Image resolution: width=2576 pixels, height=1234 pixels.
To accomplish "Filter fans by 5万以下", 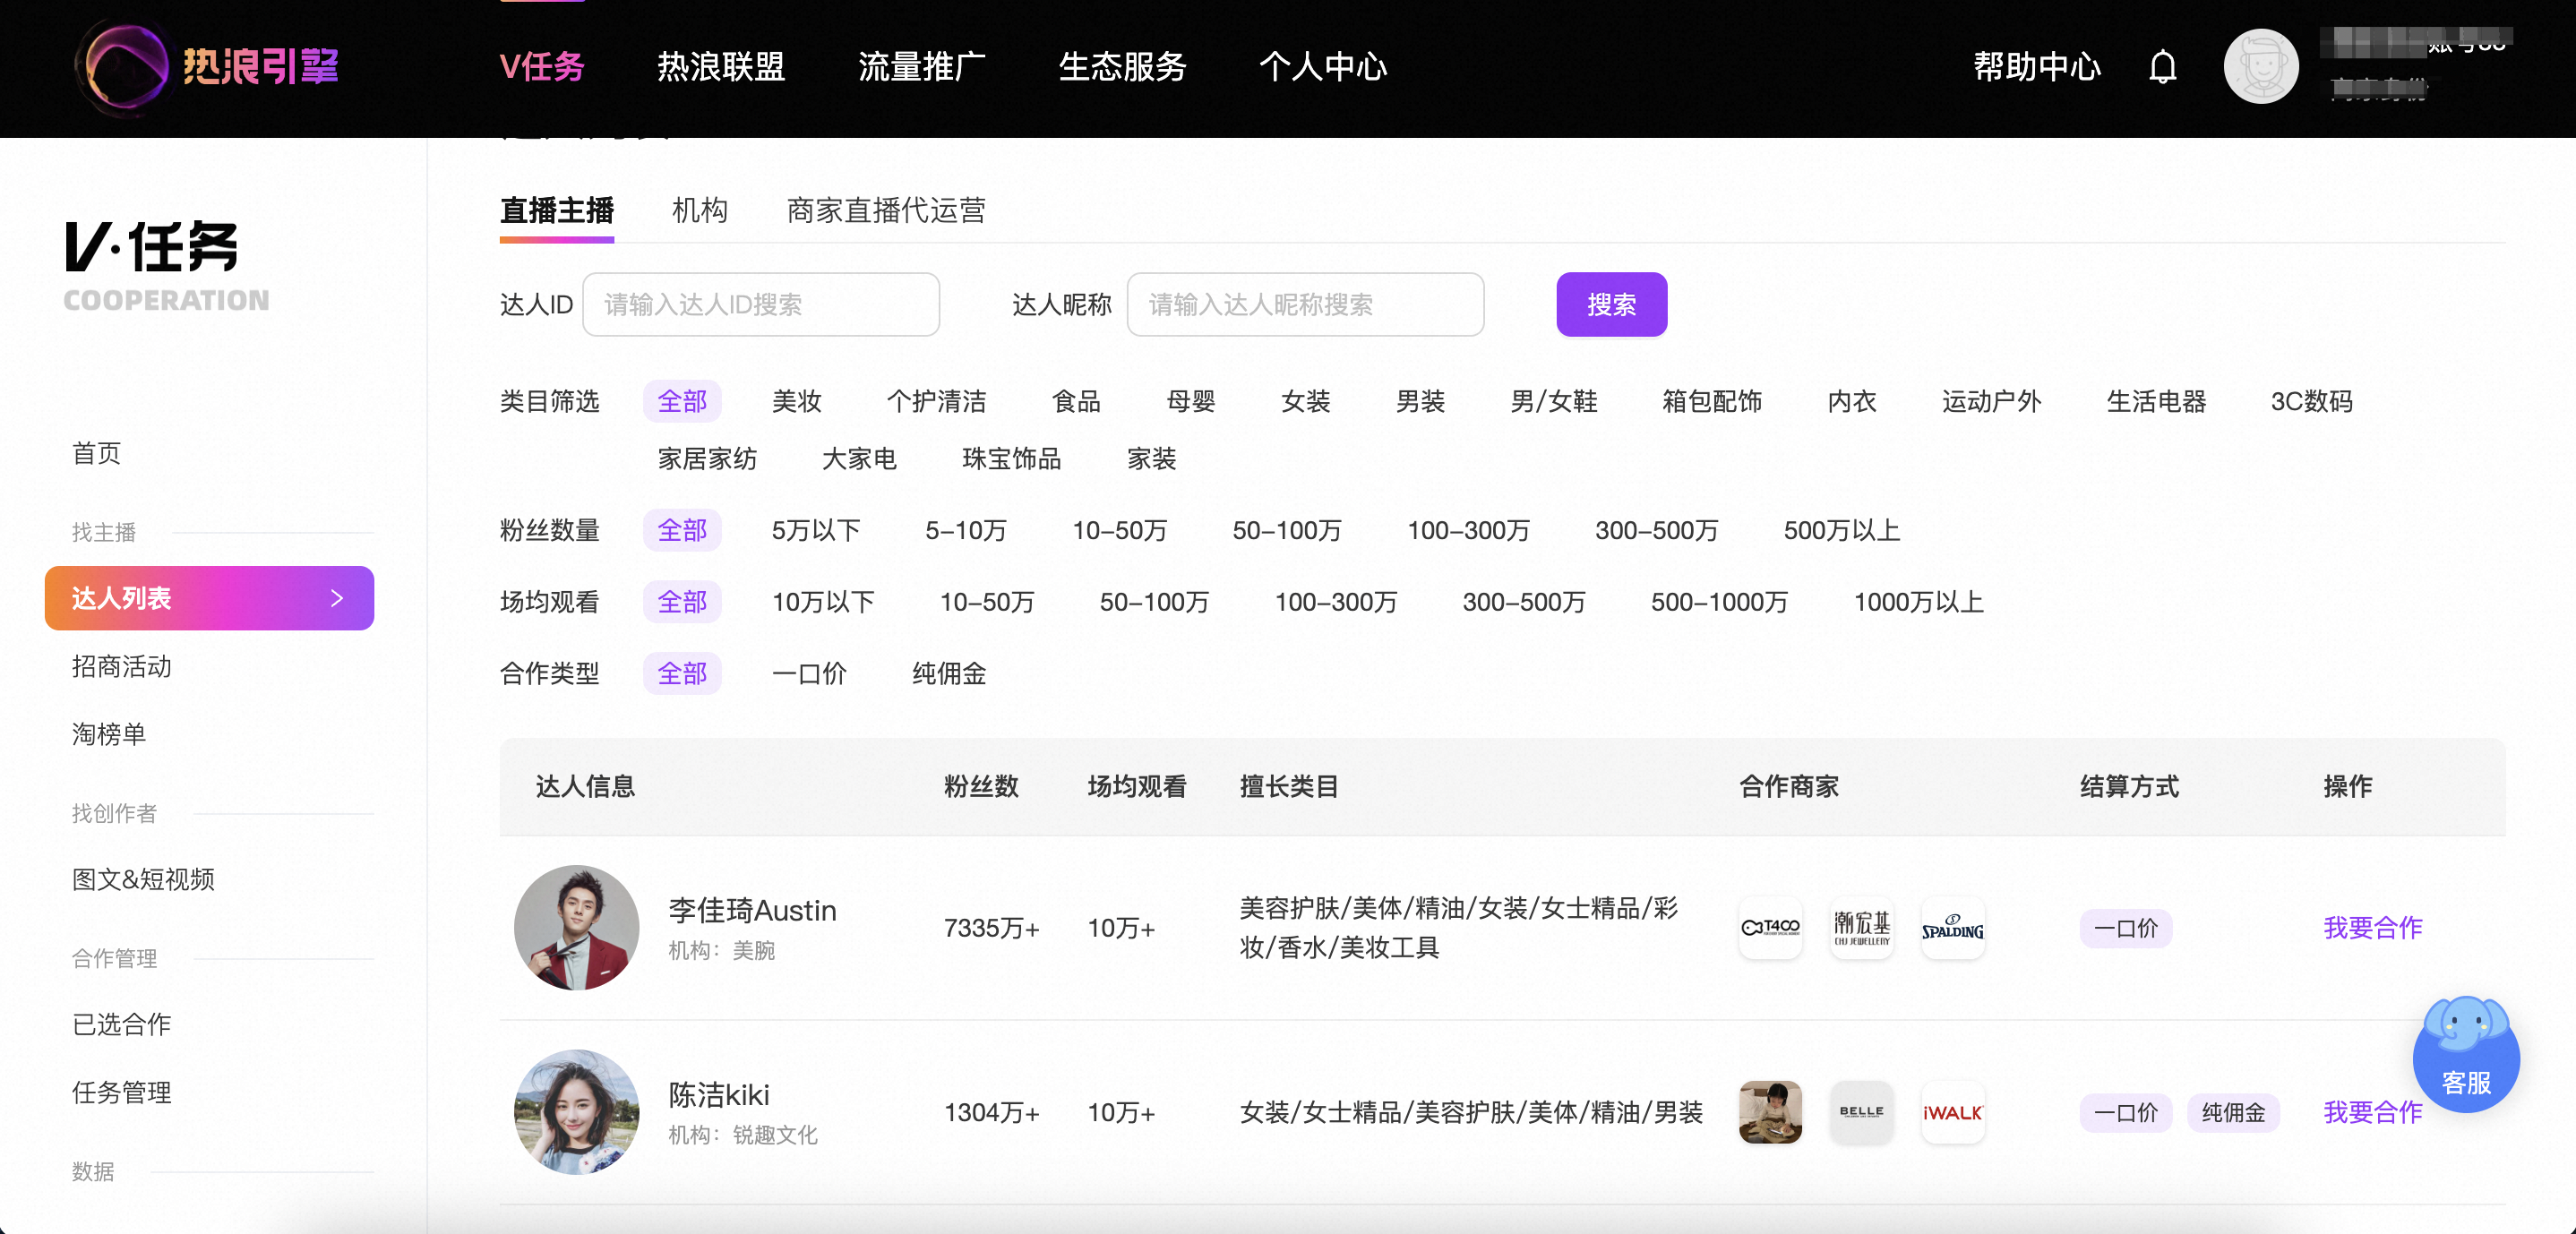I will [x=816, y=529].
